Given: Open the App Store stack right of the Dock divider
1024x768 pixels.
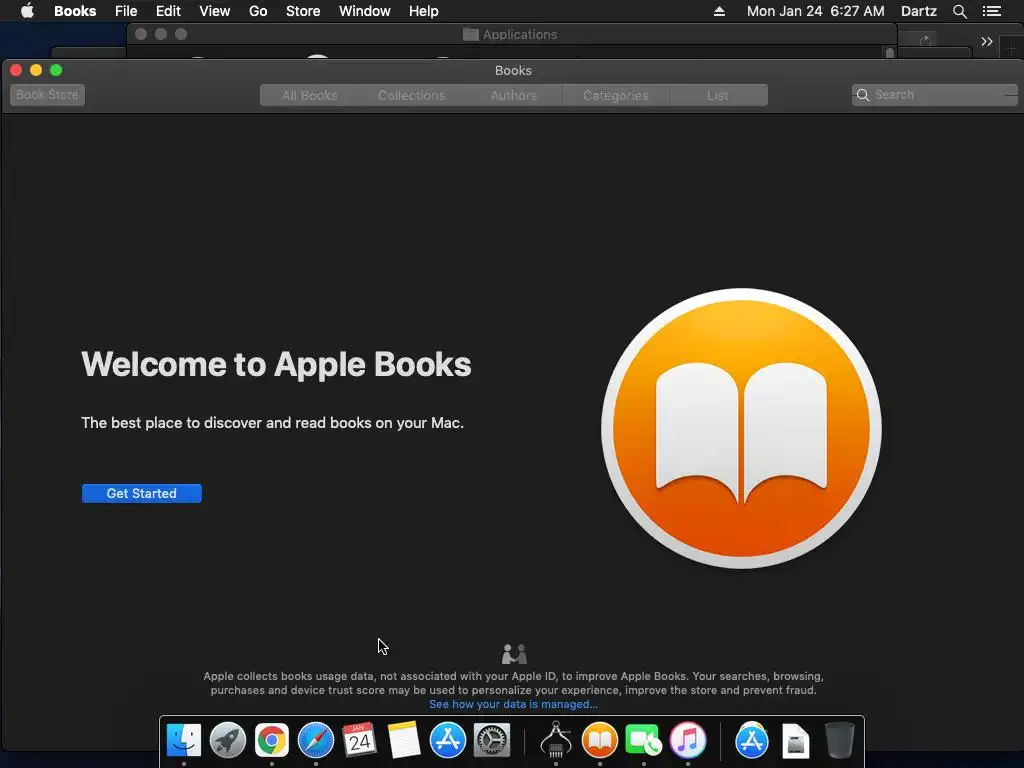Looking at the screenshot, I should pyautogui.click(x=752, y=741).
